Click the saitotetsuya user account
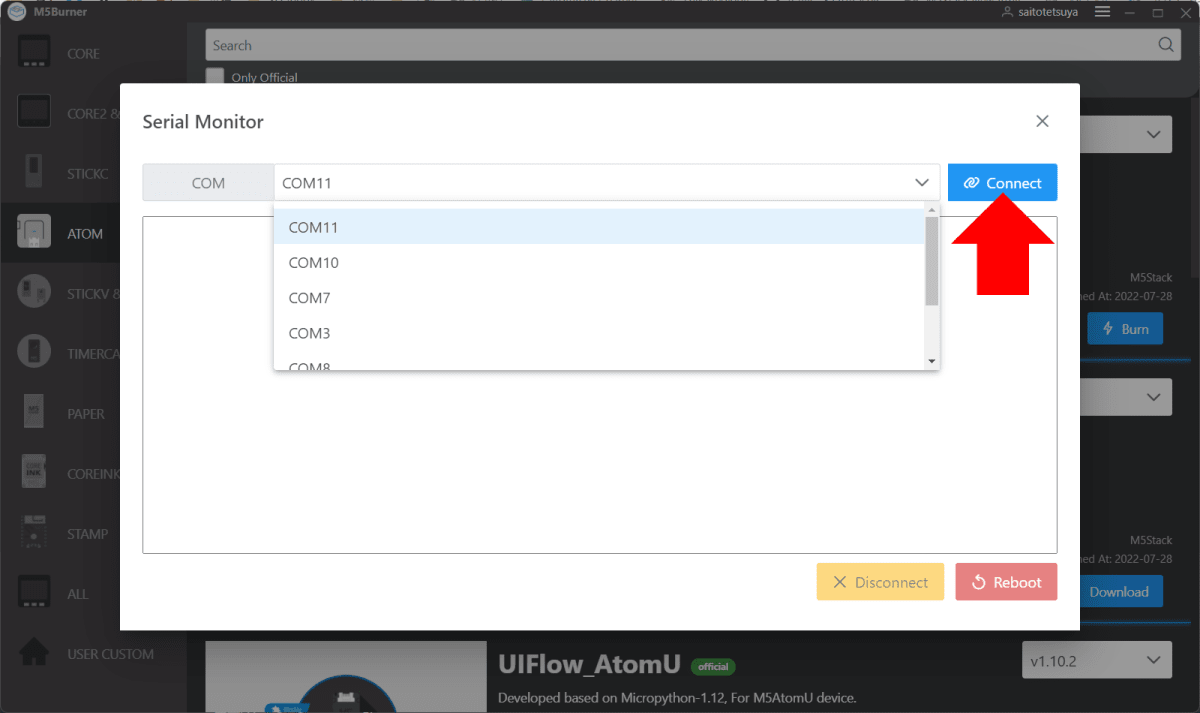 tap(1039, 12)
